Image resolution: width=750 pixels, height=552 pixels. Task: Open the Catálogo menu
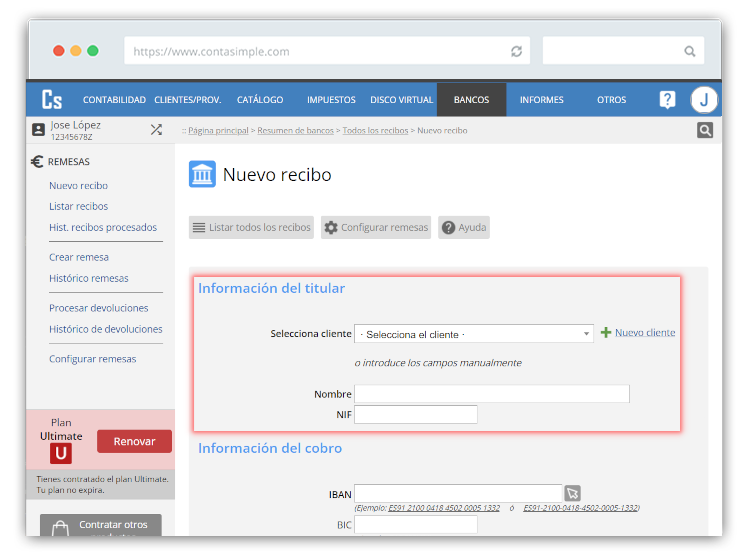[x=260, y=100]
